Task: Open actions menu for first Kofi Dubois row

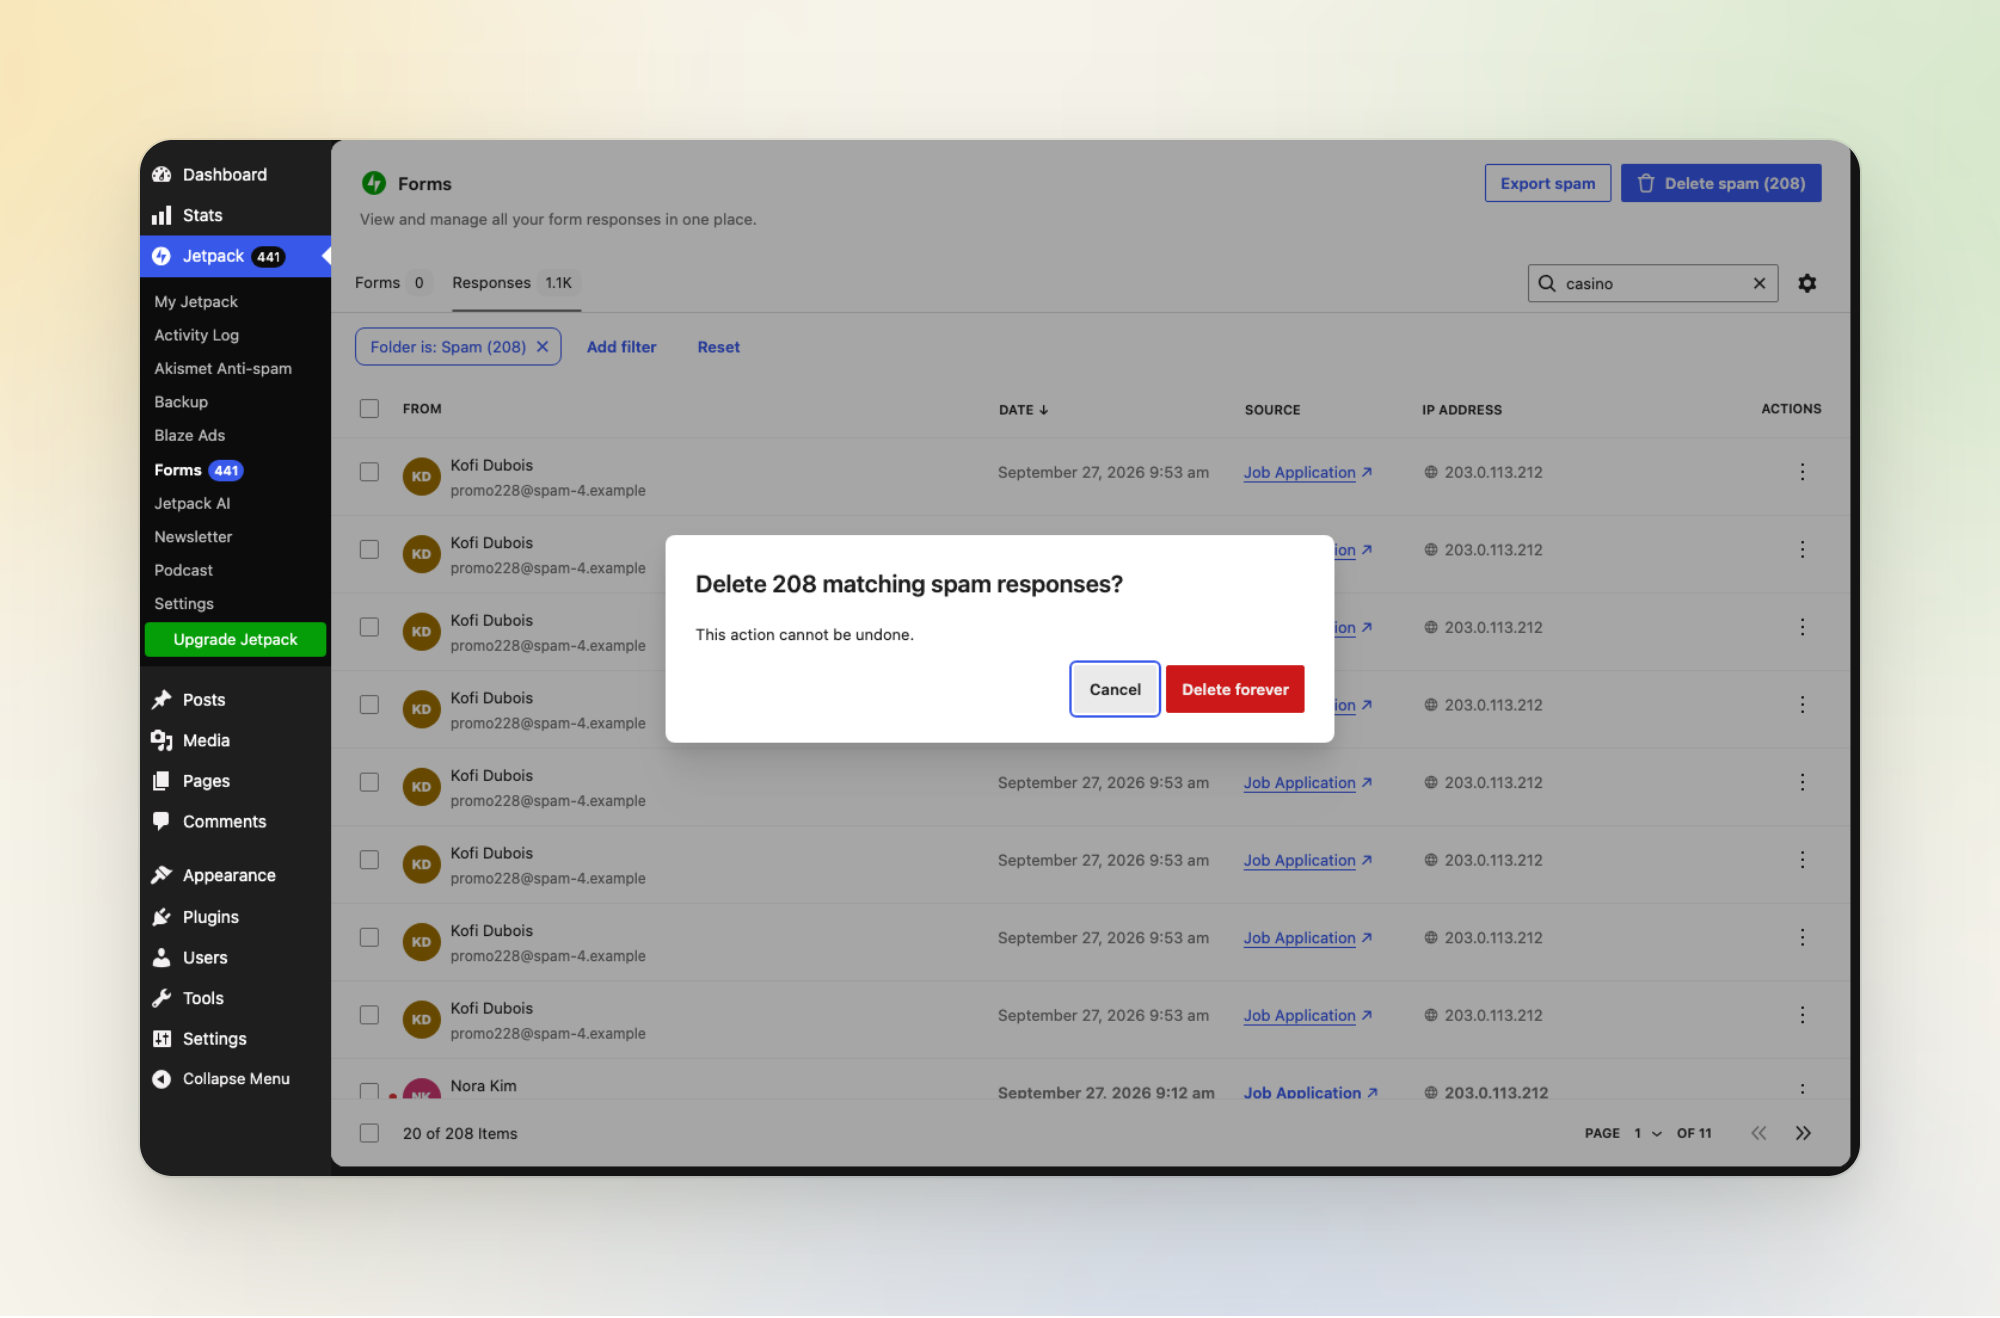Action: (x=1802, y=472)
